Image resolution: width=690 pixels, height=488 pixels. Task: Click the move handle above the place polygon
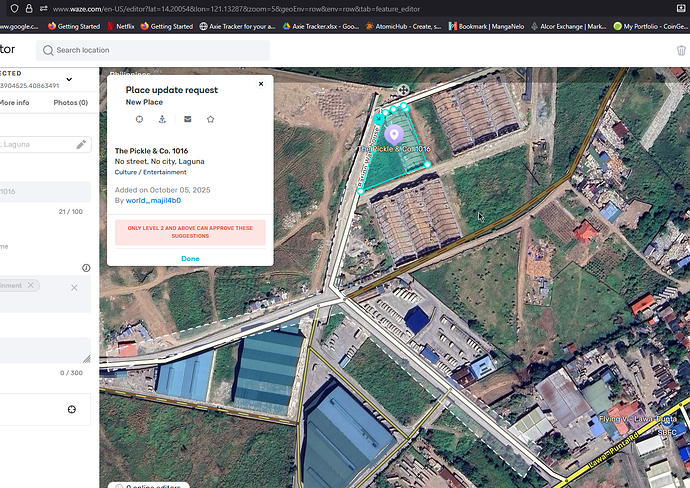[x=403, y=90]
